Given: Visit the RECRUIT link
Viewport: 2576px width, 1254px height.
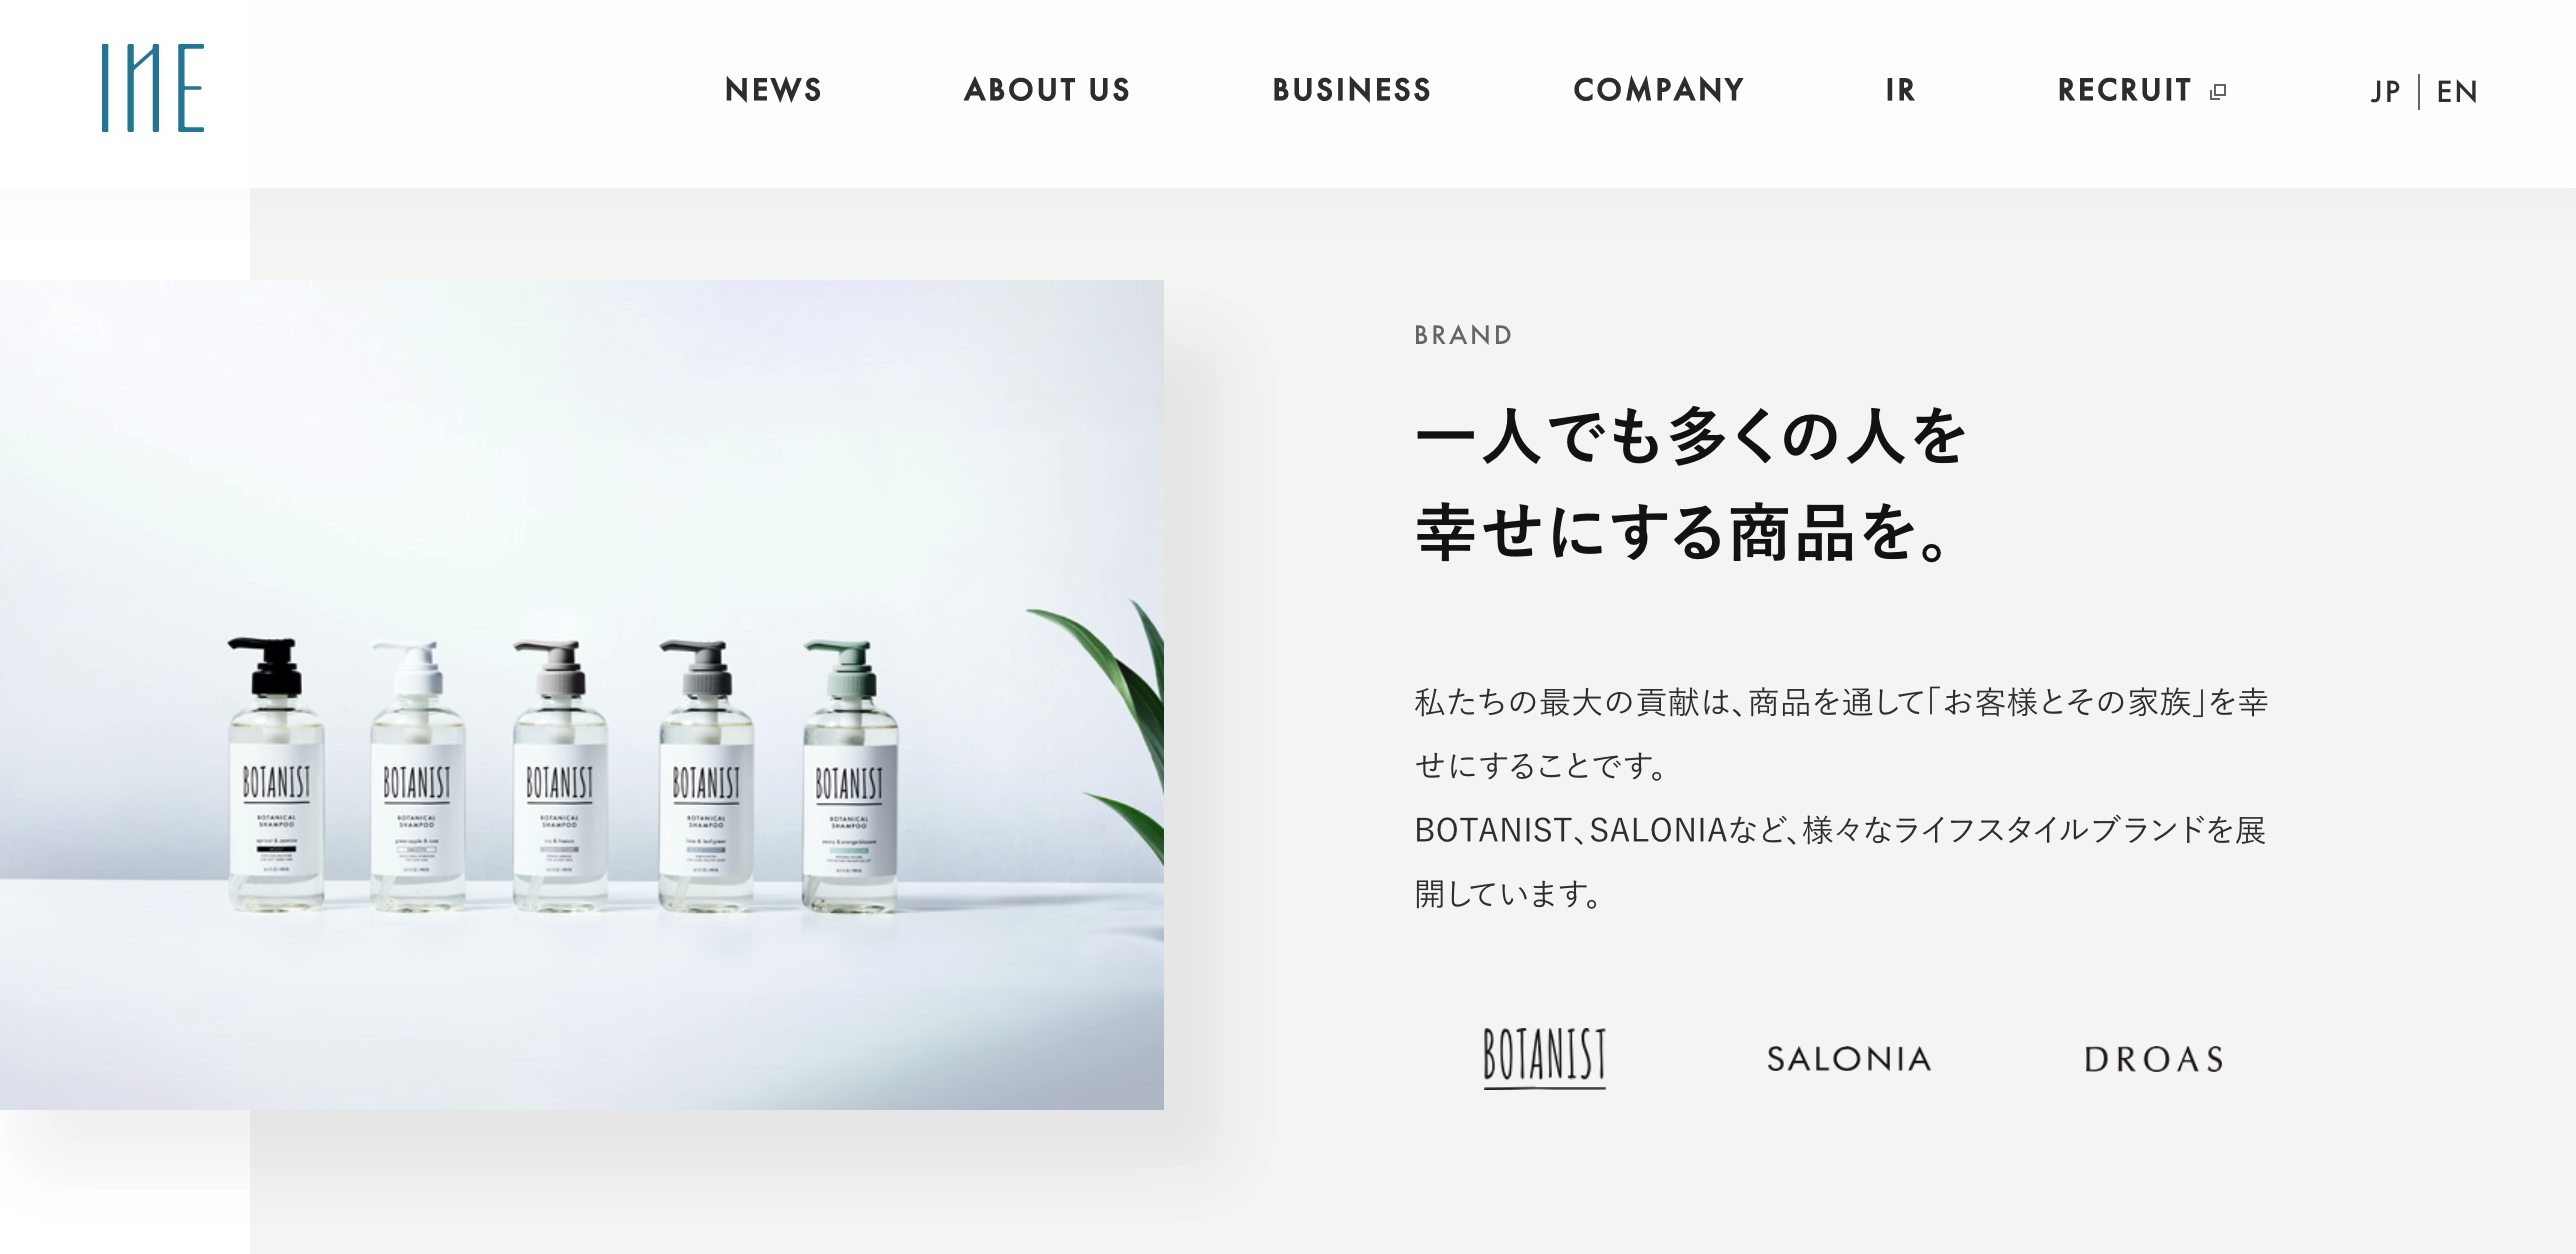Looking at the screenshot, I should click(2124, 90).
